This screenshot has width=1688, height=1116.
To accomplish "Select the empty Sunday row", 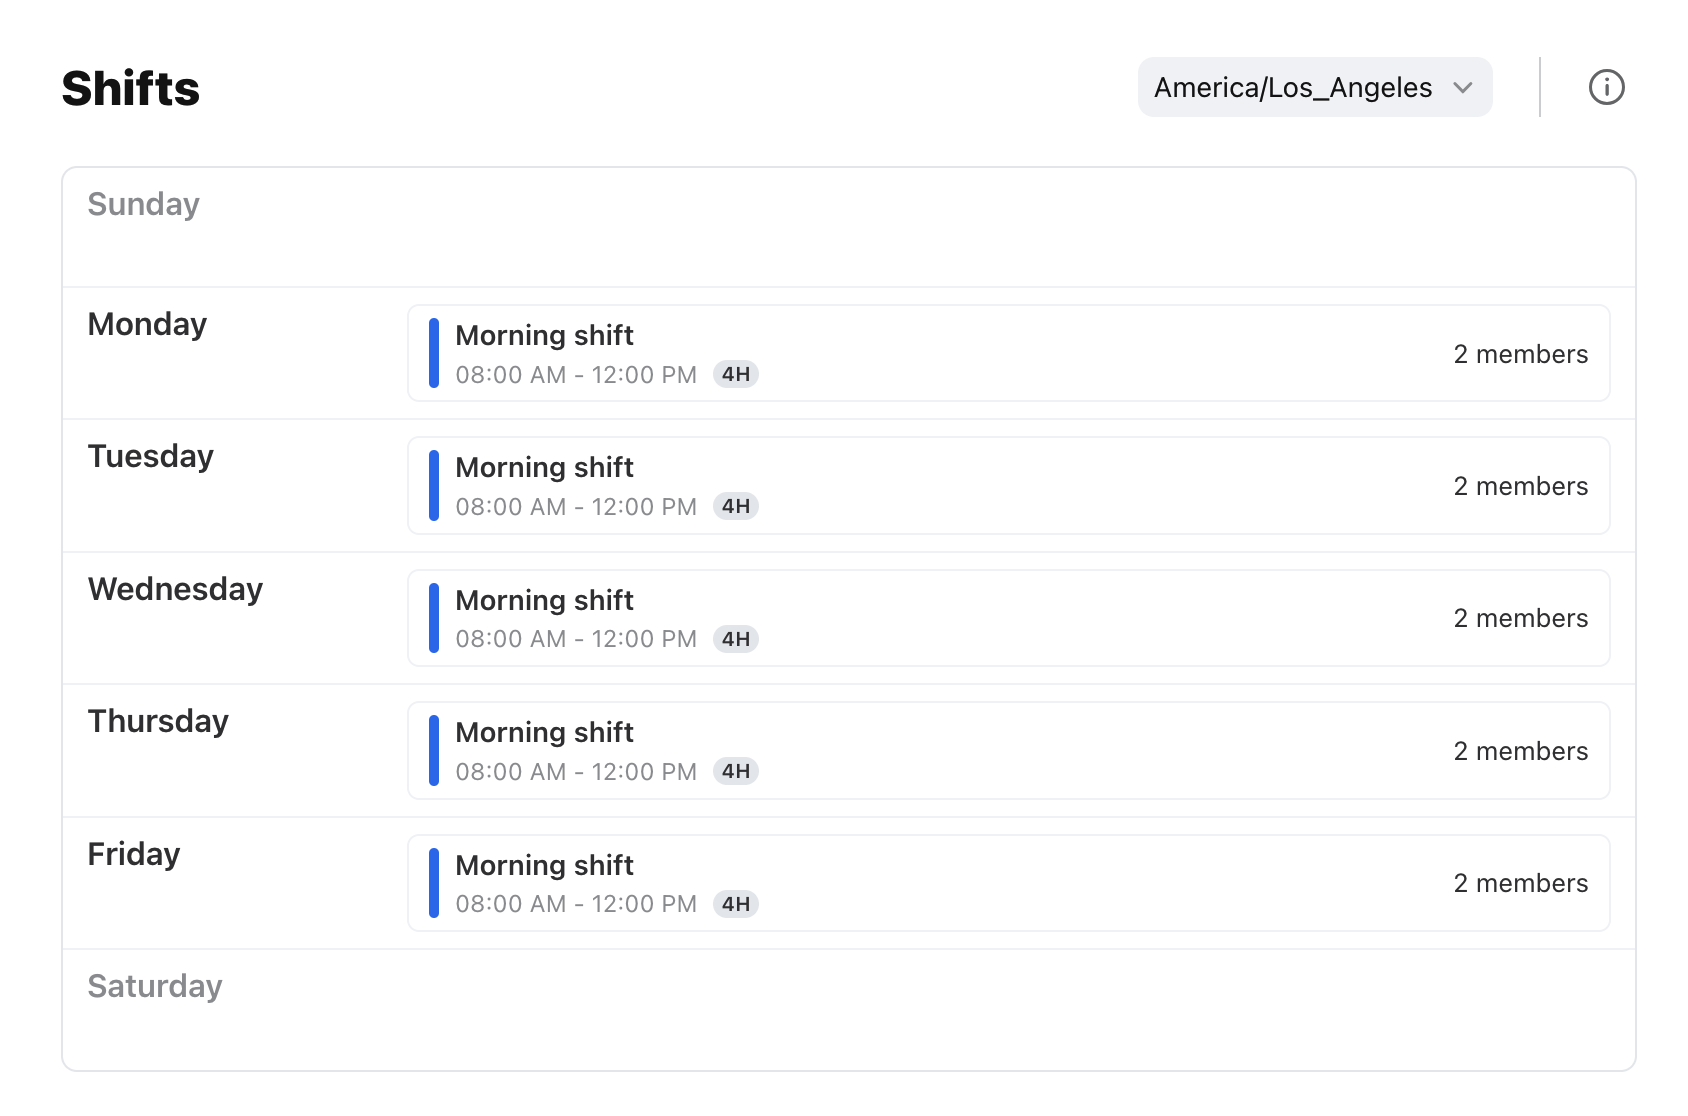I will 848,228.
